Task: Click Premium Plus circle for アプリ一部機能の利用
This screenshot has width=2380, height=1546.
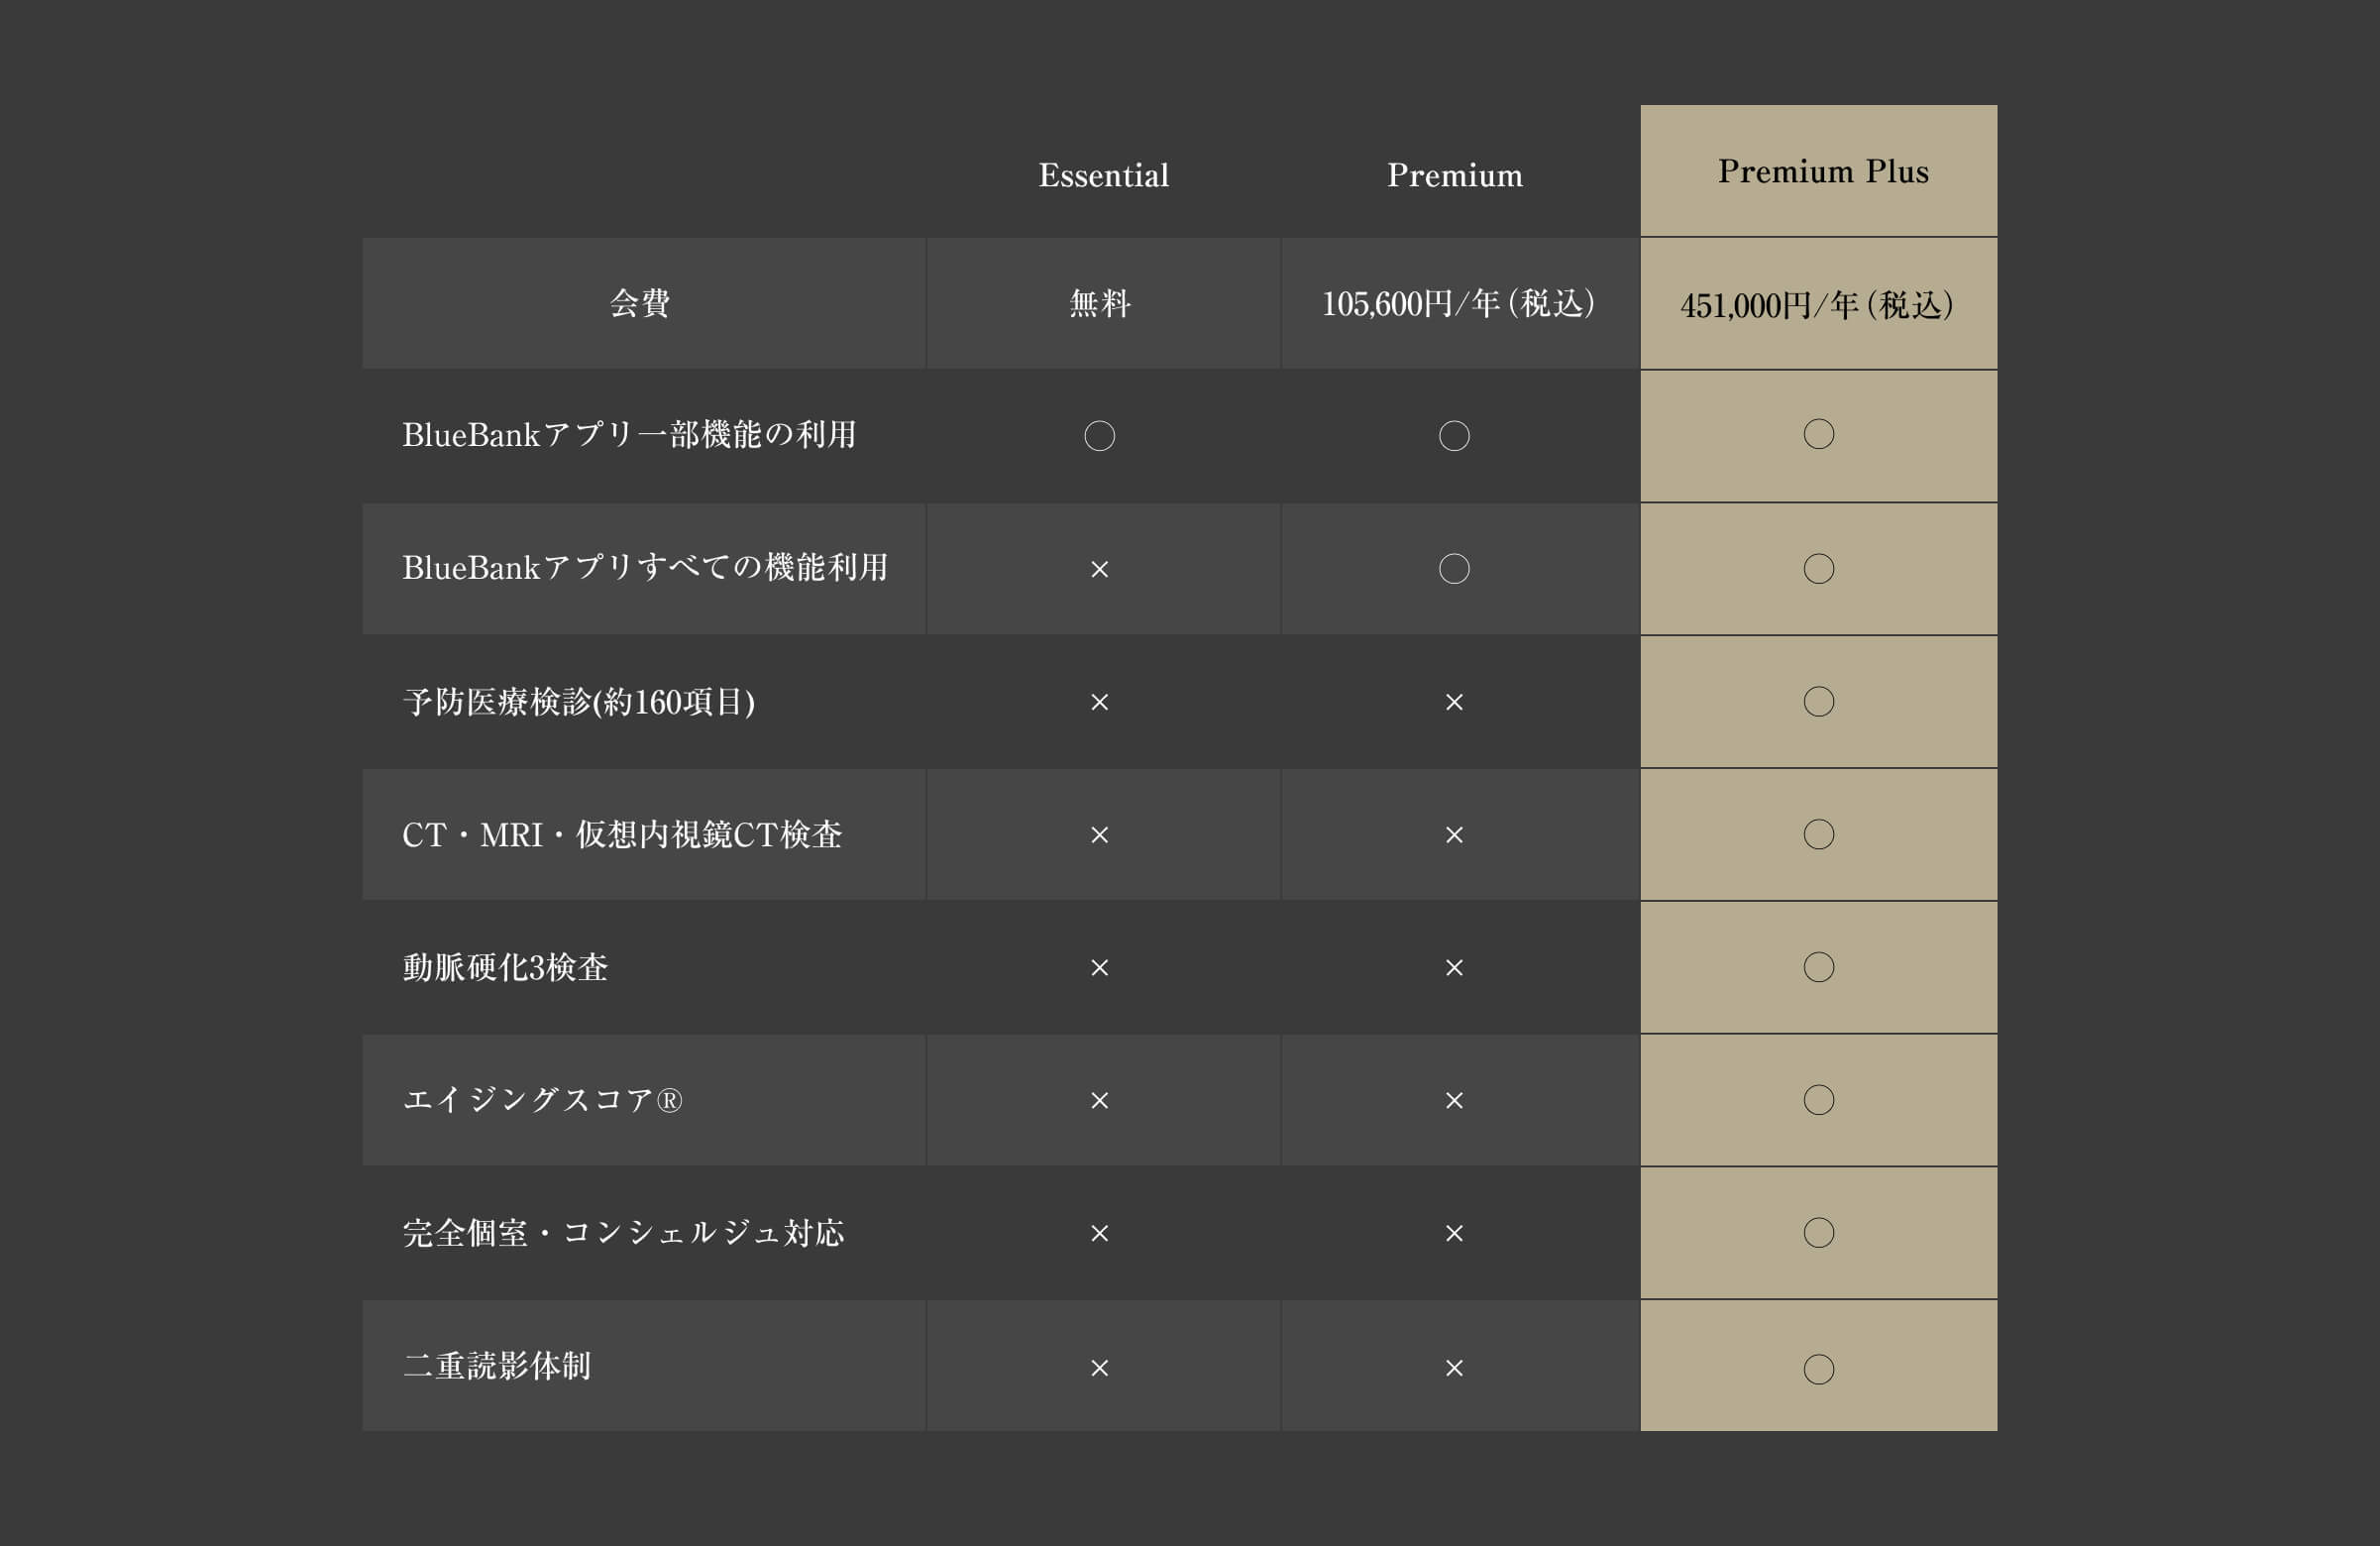Action: click(1818, 434)
